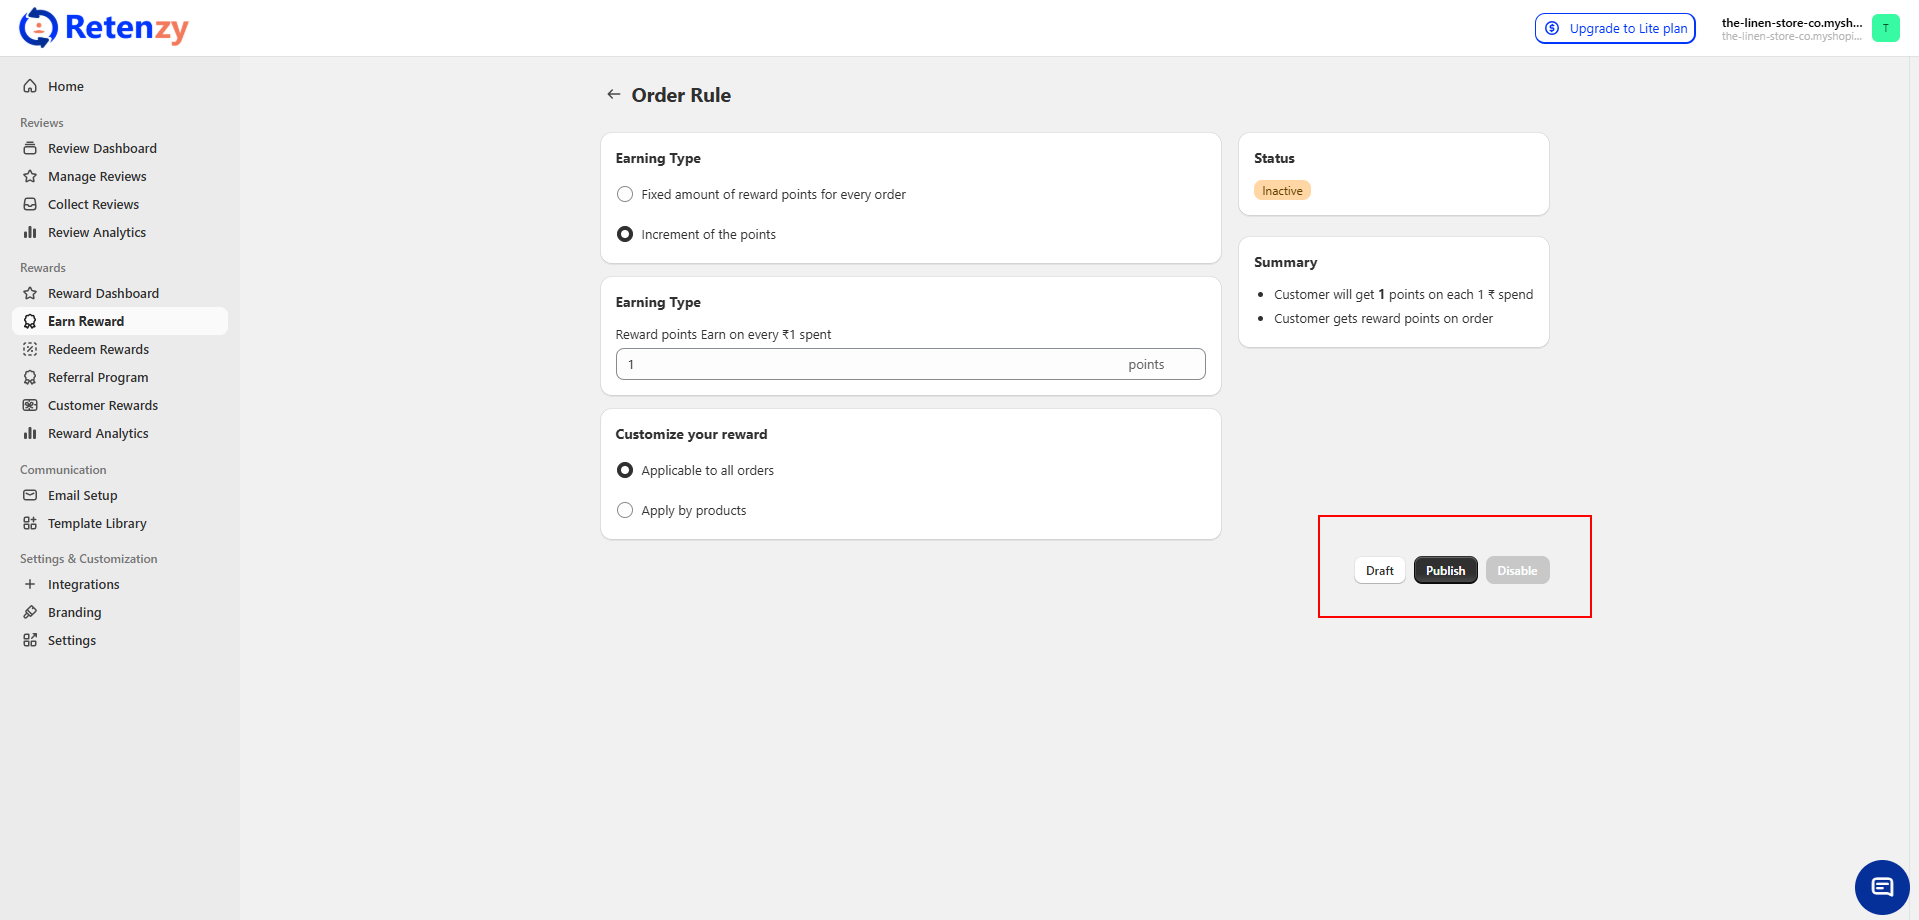
Task: Save the rule as Draft
Action: [x=1379, y=571]
